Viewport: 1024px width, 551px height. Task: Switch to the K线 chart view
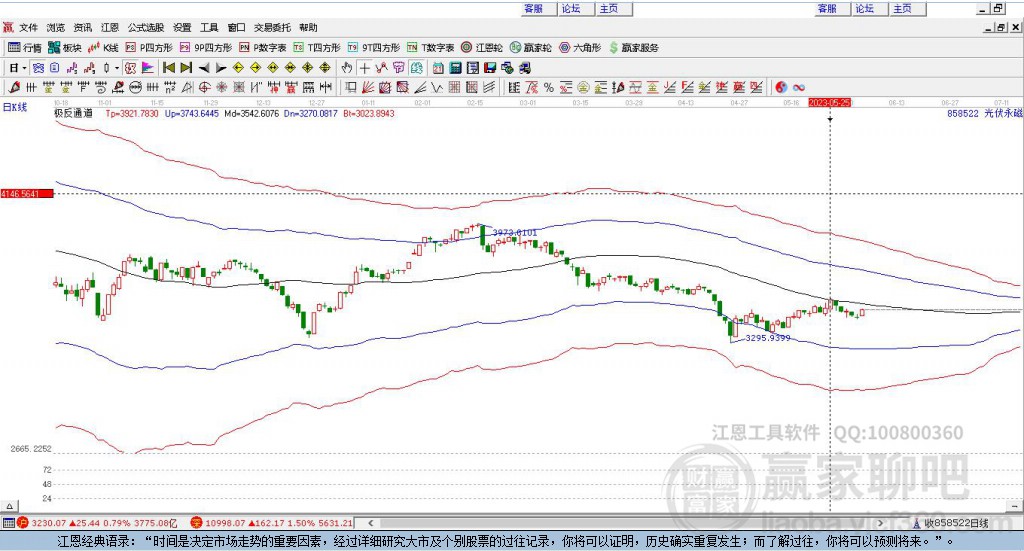click(x=103, y=48)
